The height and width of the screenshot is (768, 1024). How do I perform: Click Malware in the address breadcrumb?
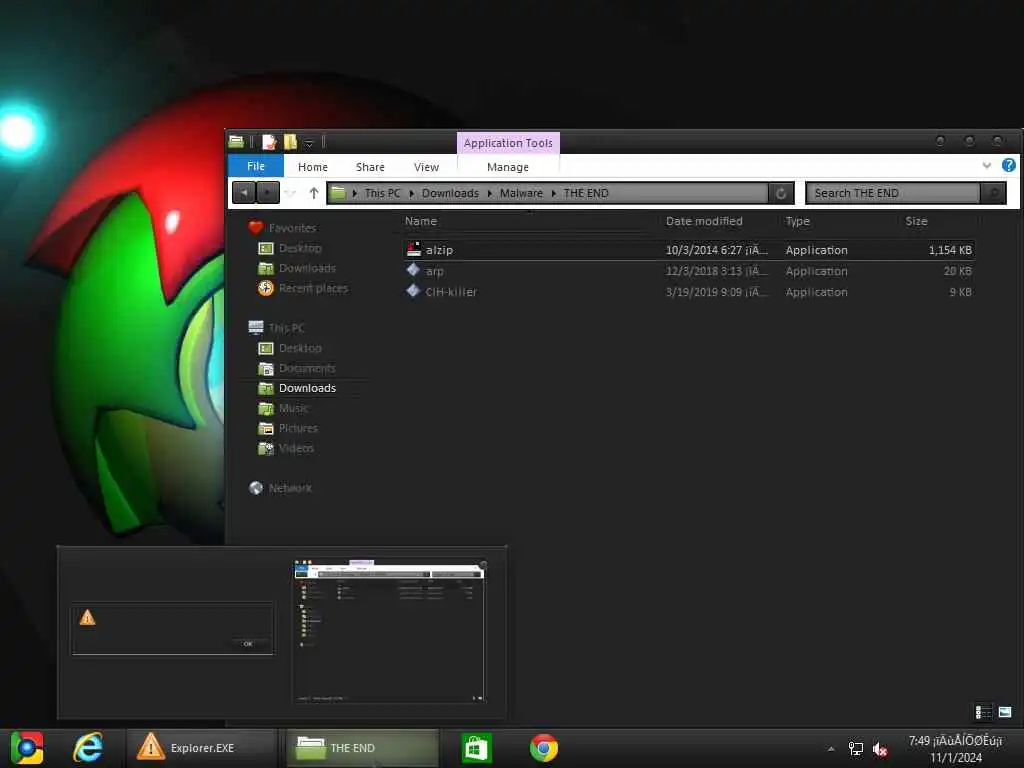click(x=521, y=193)
